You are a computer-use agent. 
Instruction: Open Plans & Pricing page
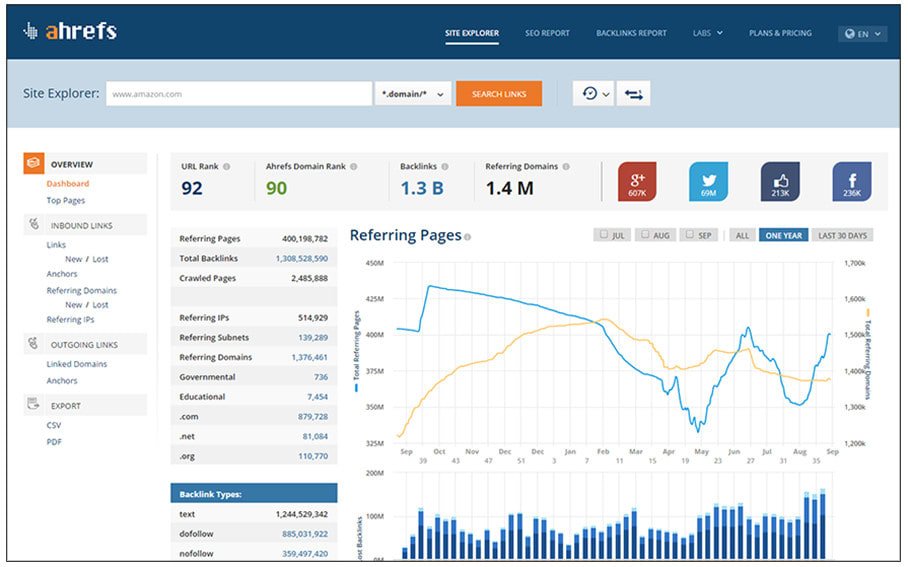tap(780, 33)
